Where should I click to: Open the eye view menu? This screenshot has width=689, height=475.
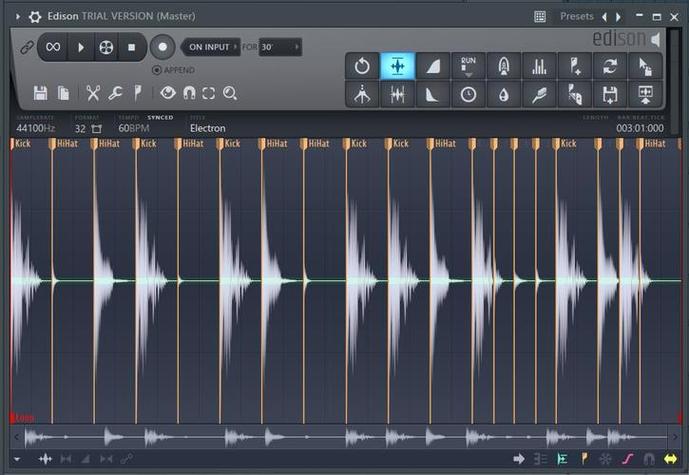(168, 93)
